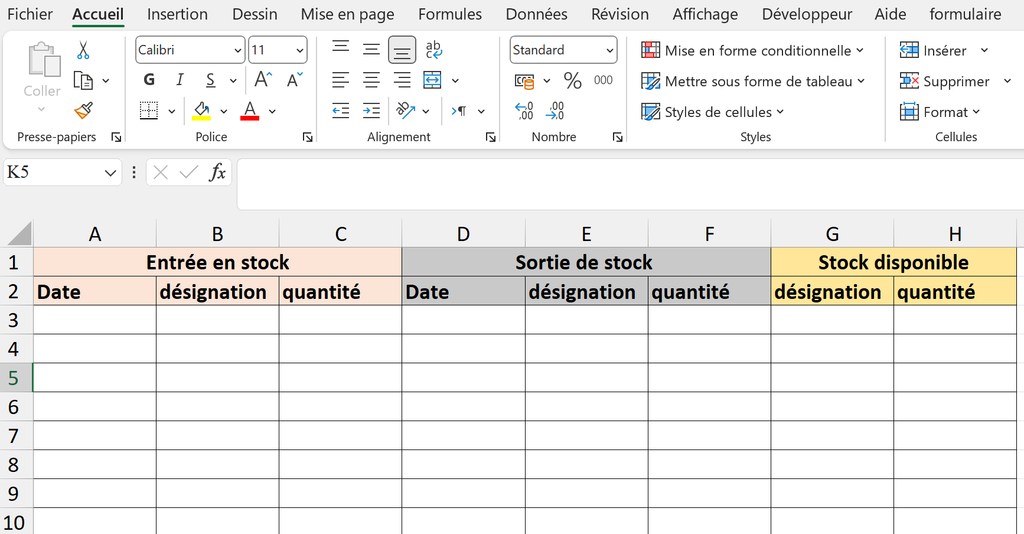Open the Presse-papiers pane launcher

116,137
